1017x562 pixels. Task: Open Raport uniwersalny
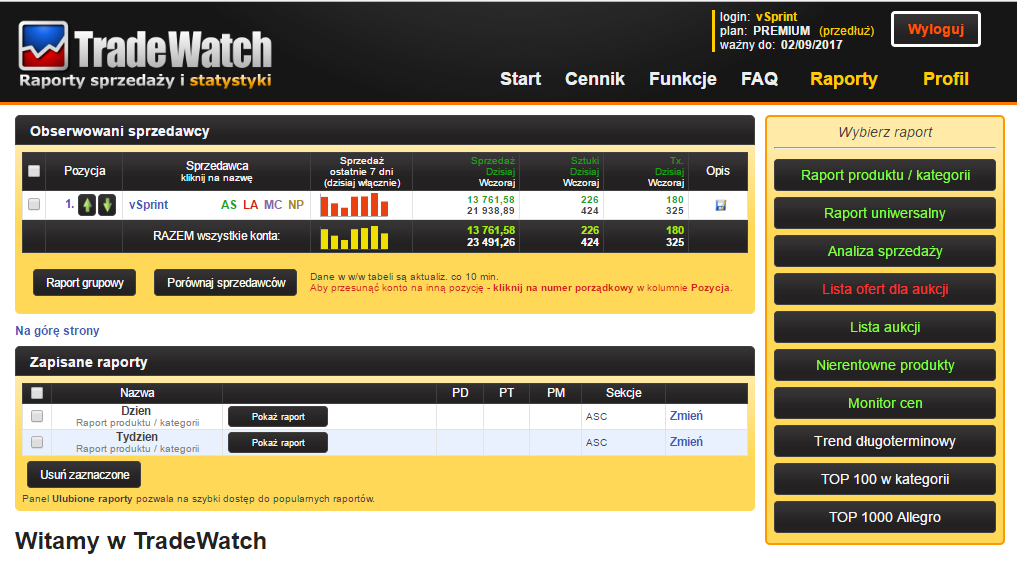pyautogui.click(x=885, y=214)
